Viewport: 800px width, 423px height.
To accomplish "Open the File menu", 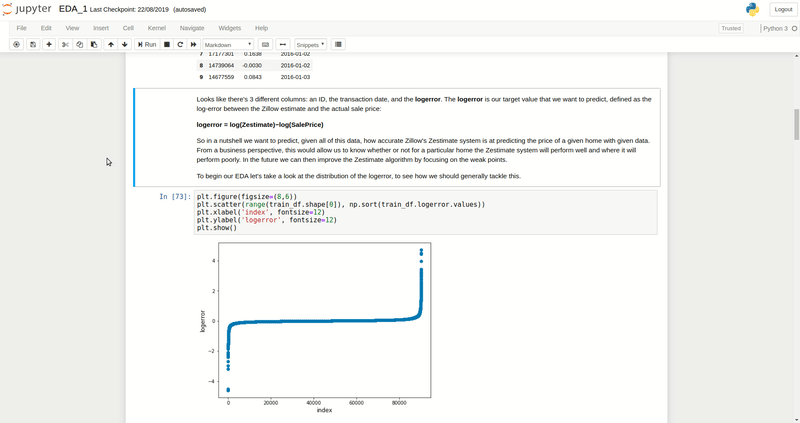I will click(21, 28).
